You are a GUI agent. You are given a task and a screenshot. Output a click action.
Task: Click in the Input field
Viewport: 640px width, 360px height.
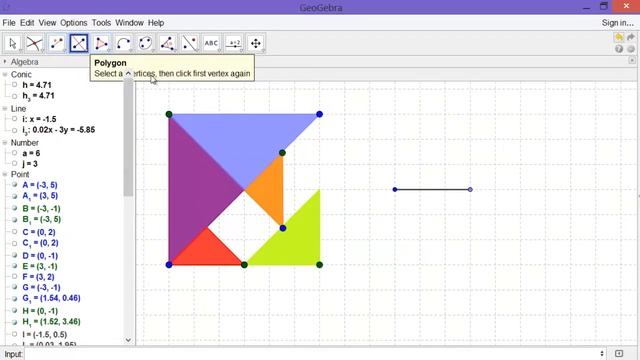click(x=310, y=353)
